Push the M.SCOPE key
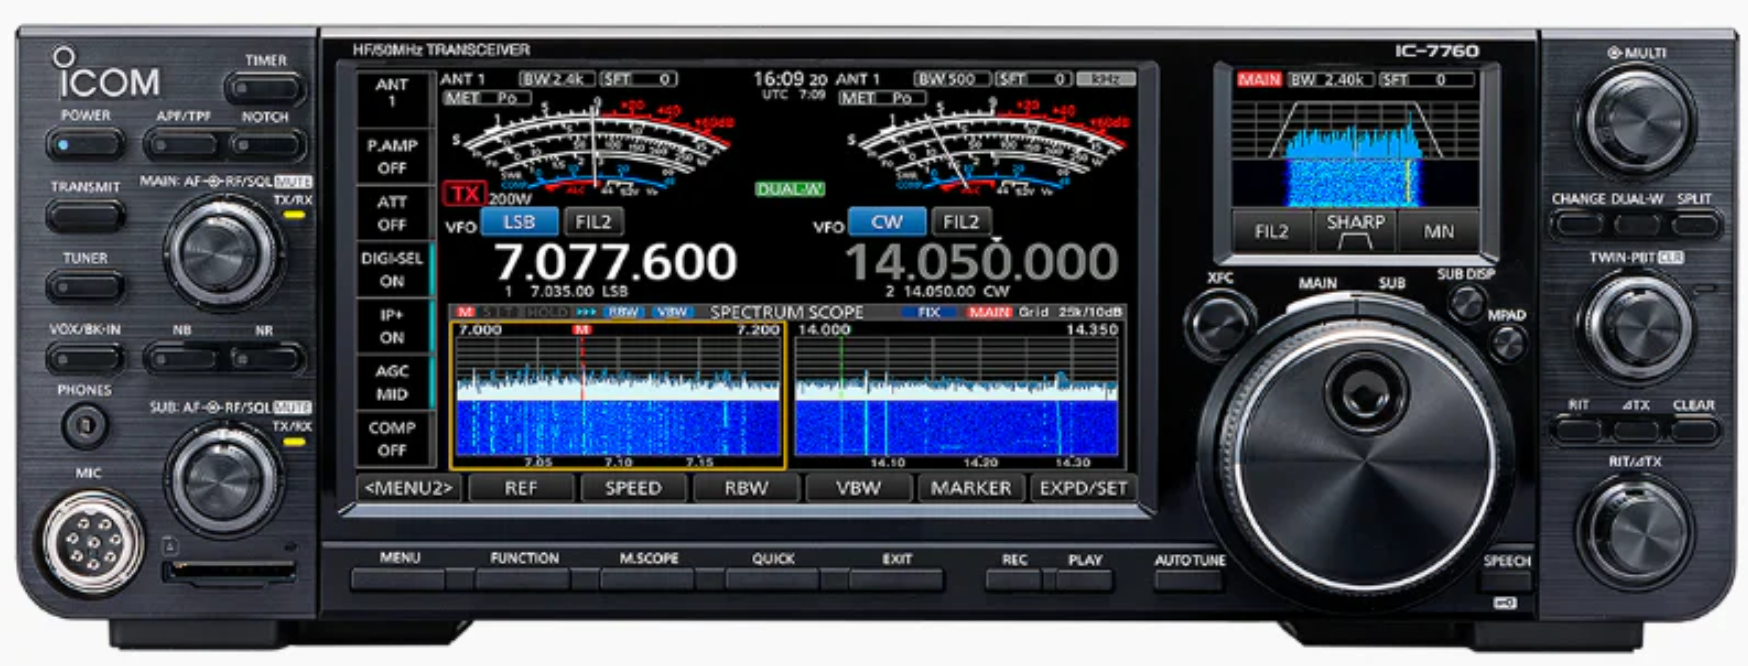This screenshot has height=666, width=1748. click(648, 579)
